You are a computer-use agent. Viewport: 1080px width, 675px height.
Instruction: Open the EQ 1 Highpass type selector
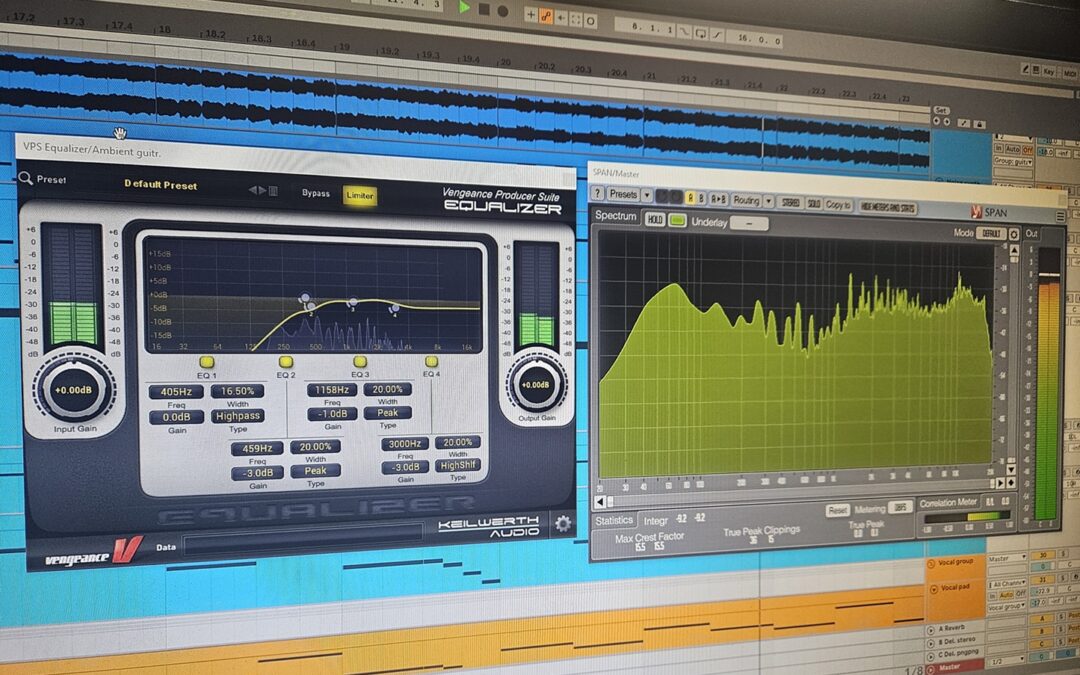238,416
